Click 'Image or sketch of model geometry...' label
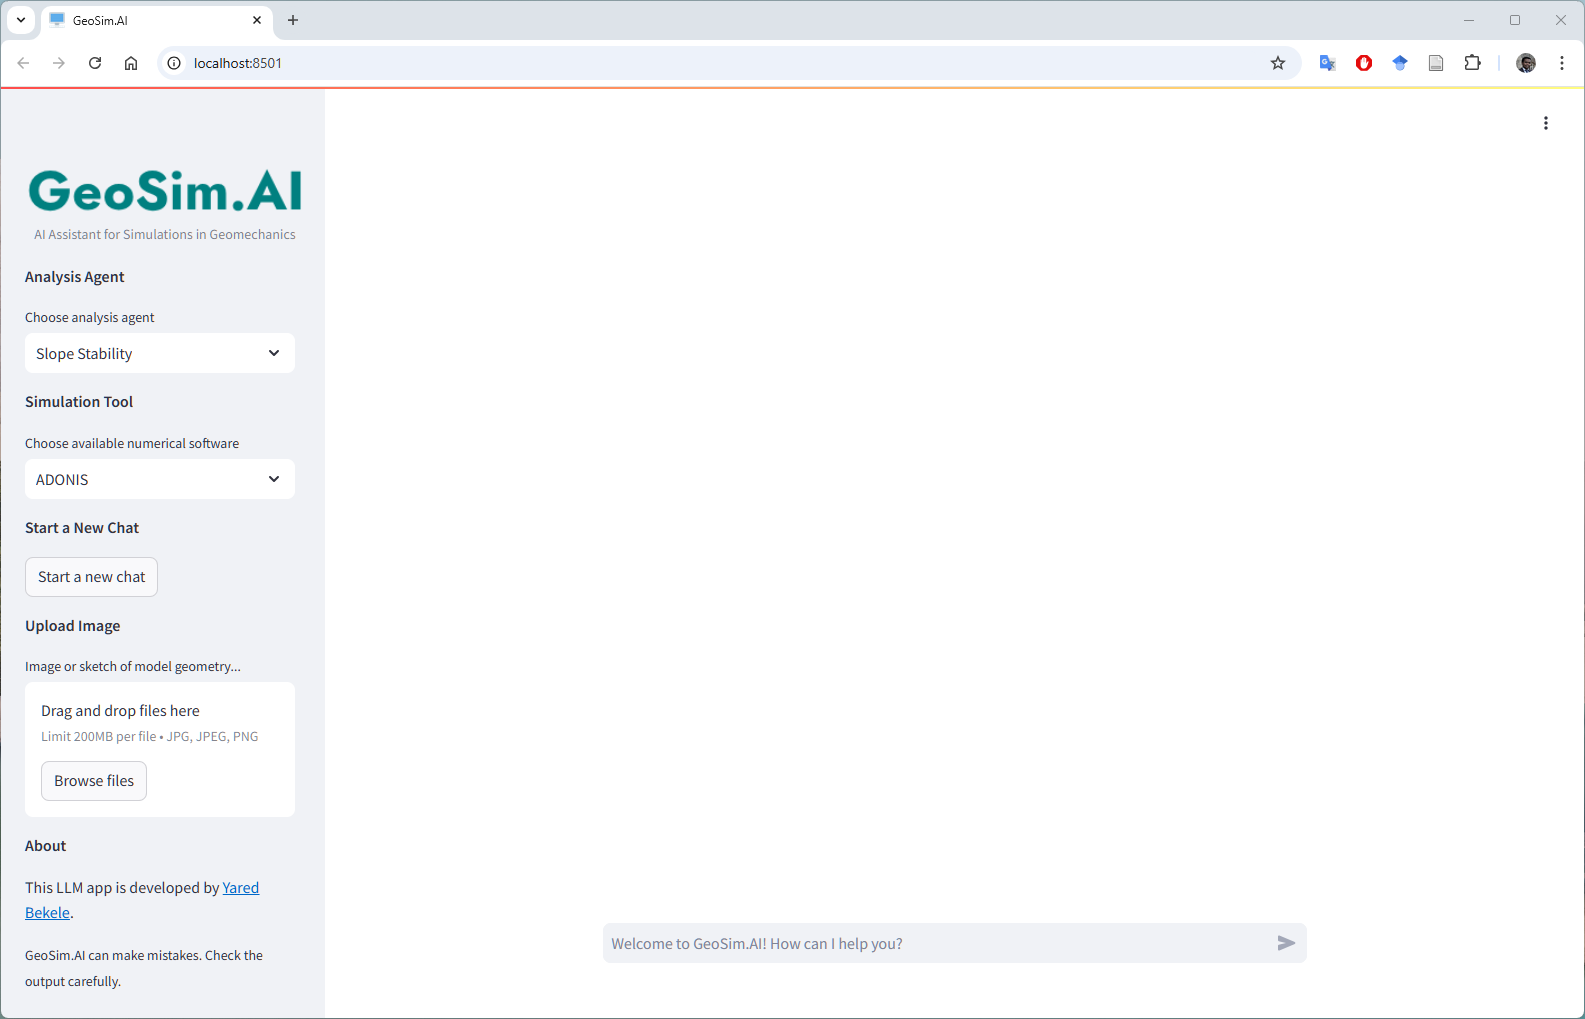1585x1019 pixels. tap(133, 666)
